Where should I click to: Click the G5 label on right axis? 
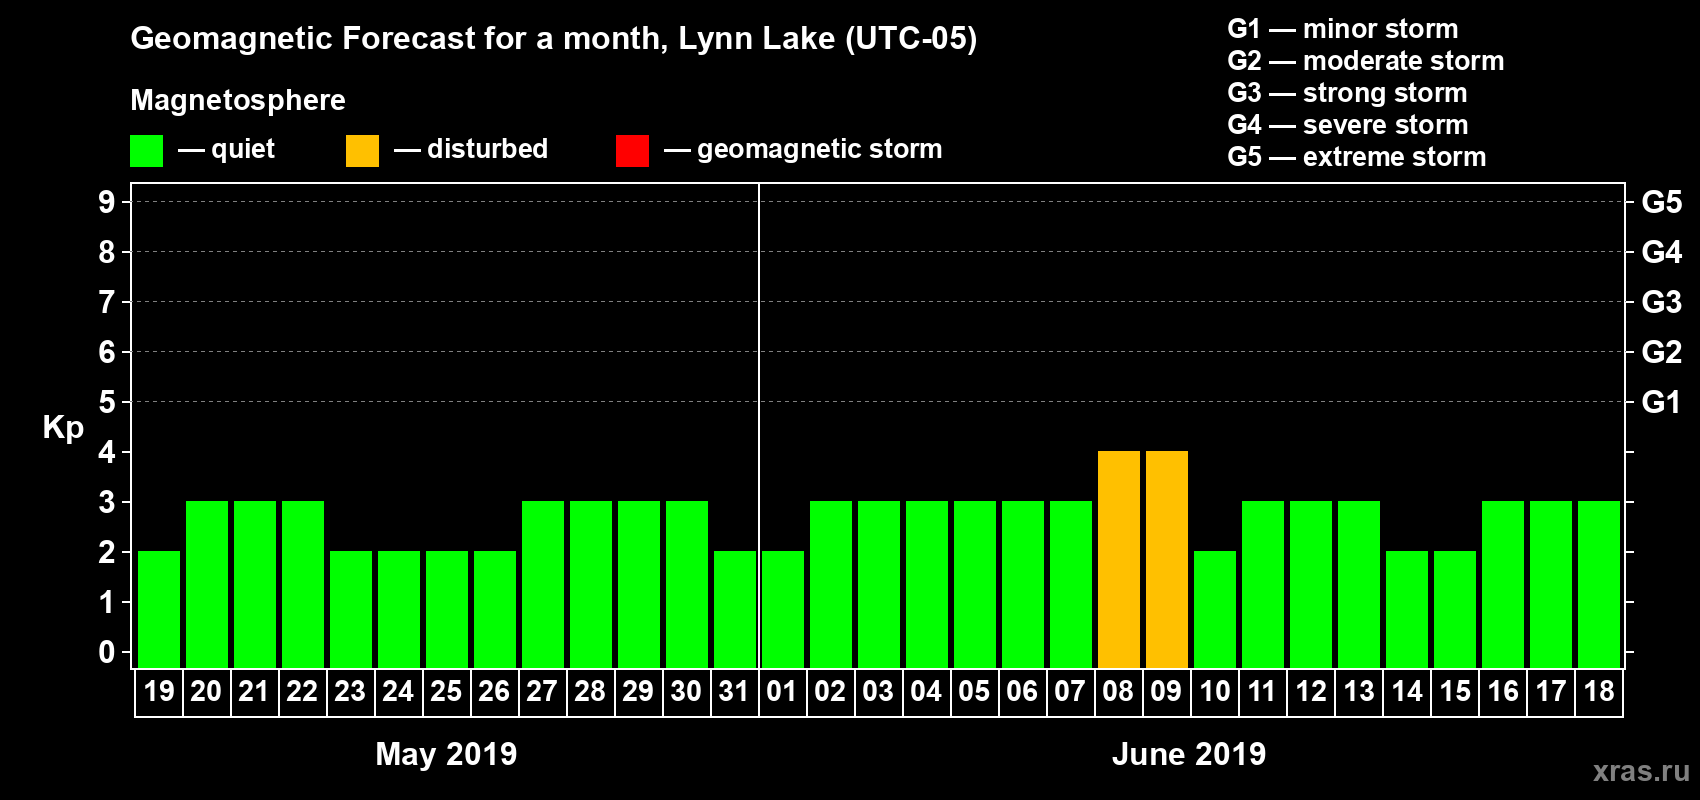[1661, 202]
